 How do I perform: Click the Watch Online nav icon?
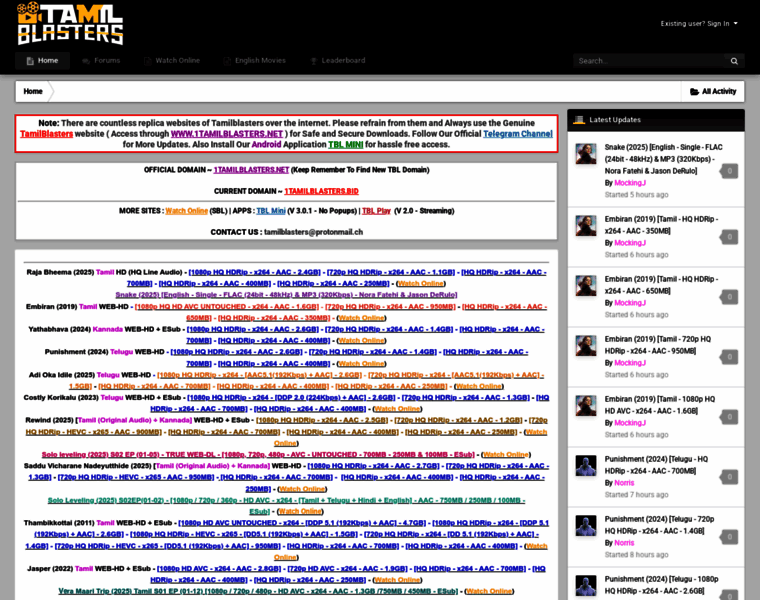pos(147,61)
